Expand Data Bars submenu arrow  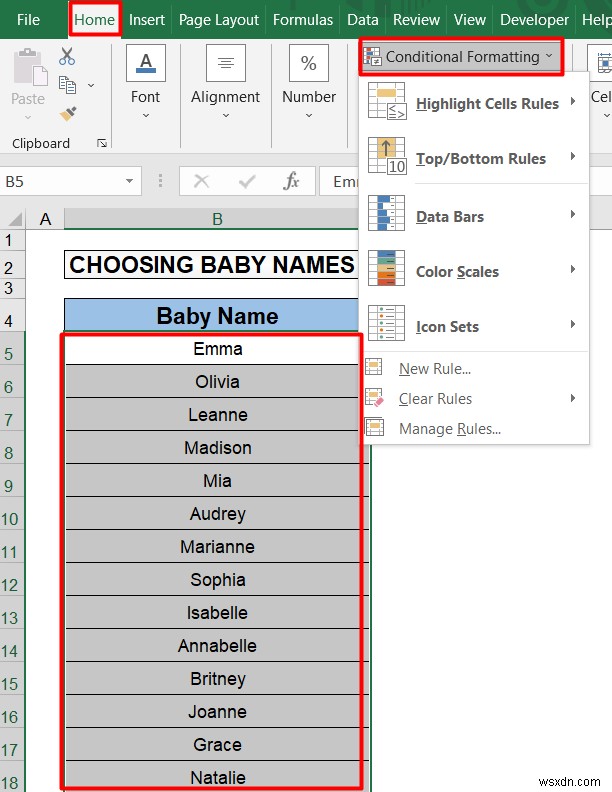[x=573, y=214]
